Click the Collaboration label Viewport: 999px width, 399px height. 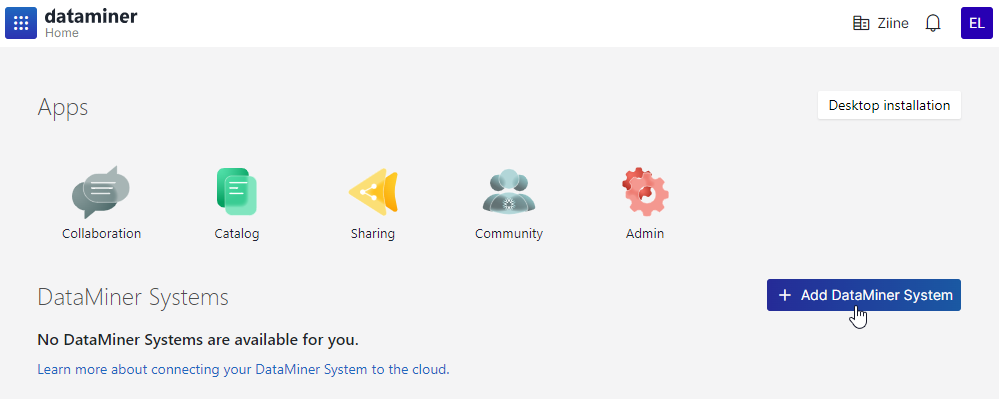pyautogui.click(x=101, y=233)
